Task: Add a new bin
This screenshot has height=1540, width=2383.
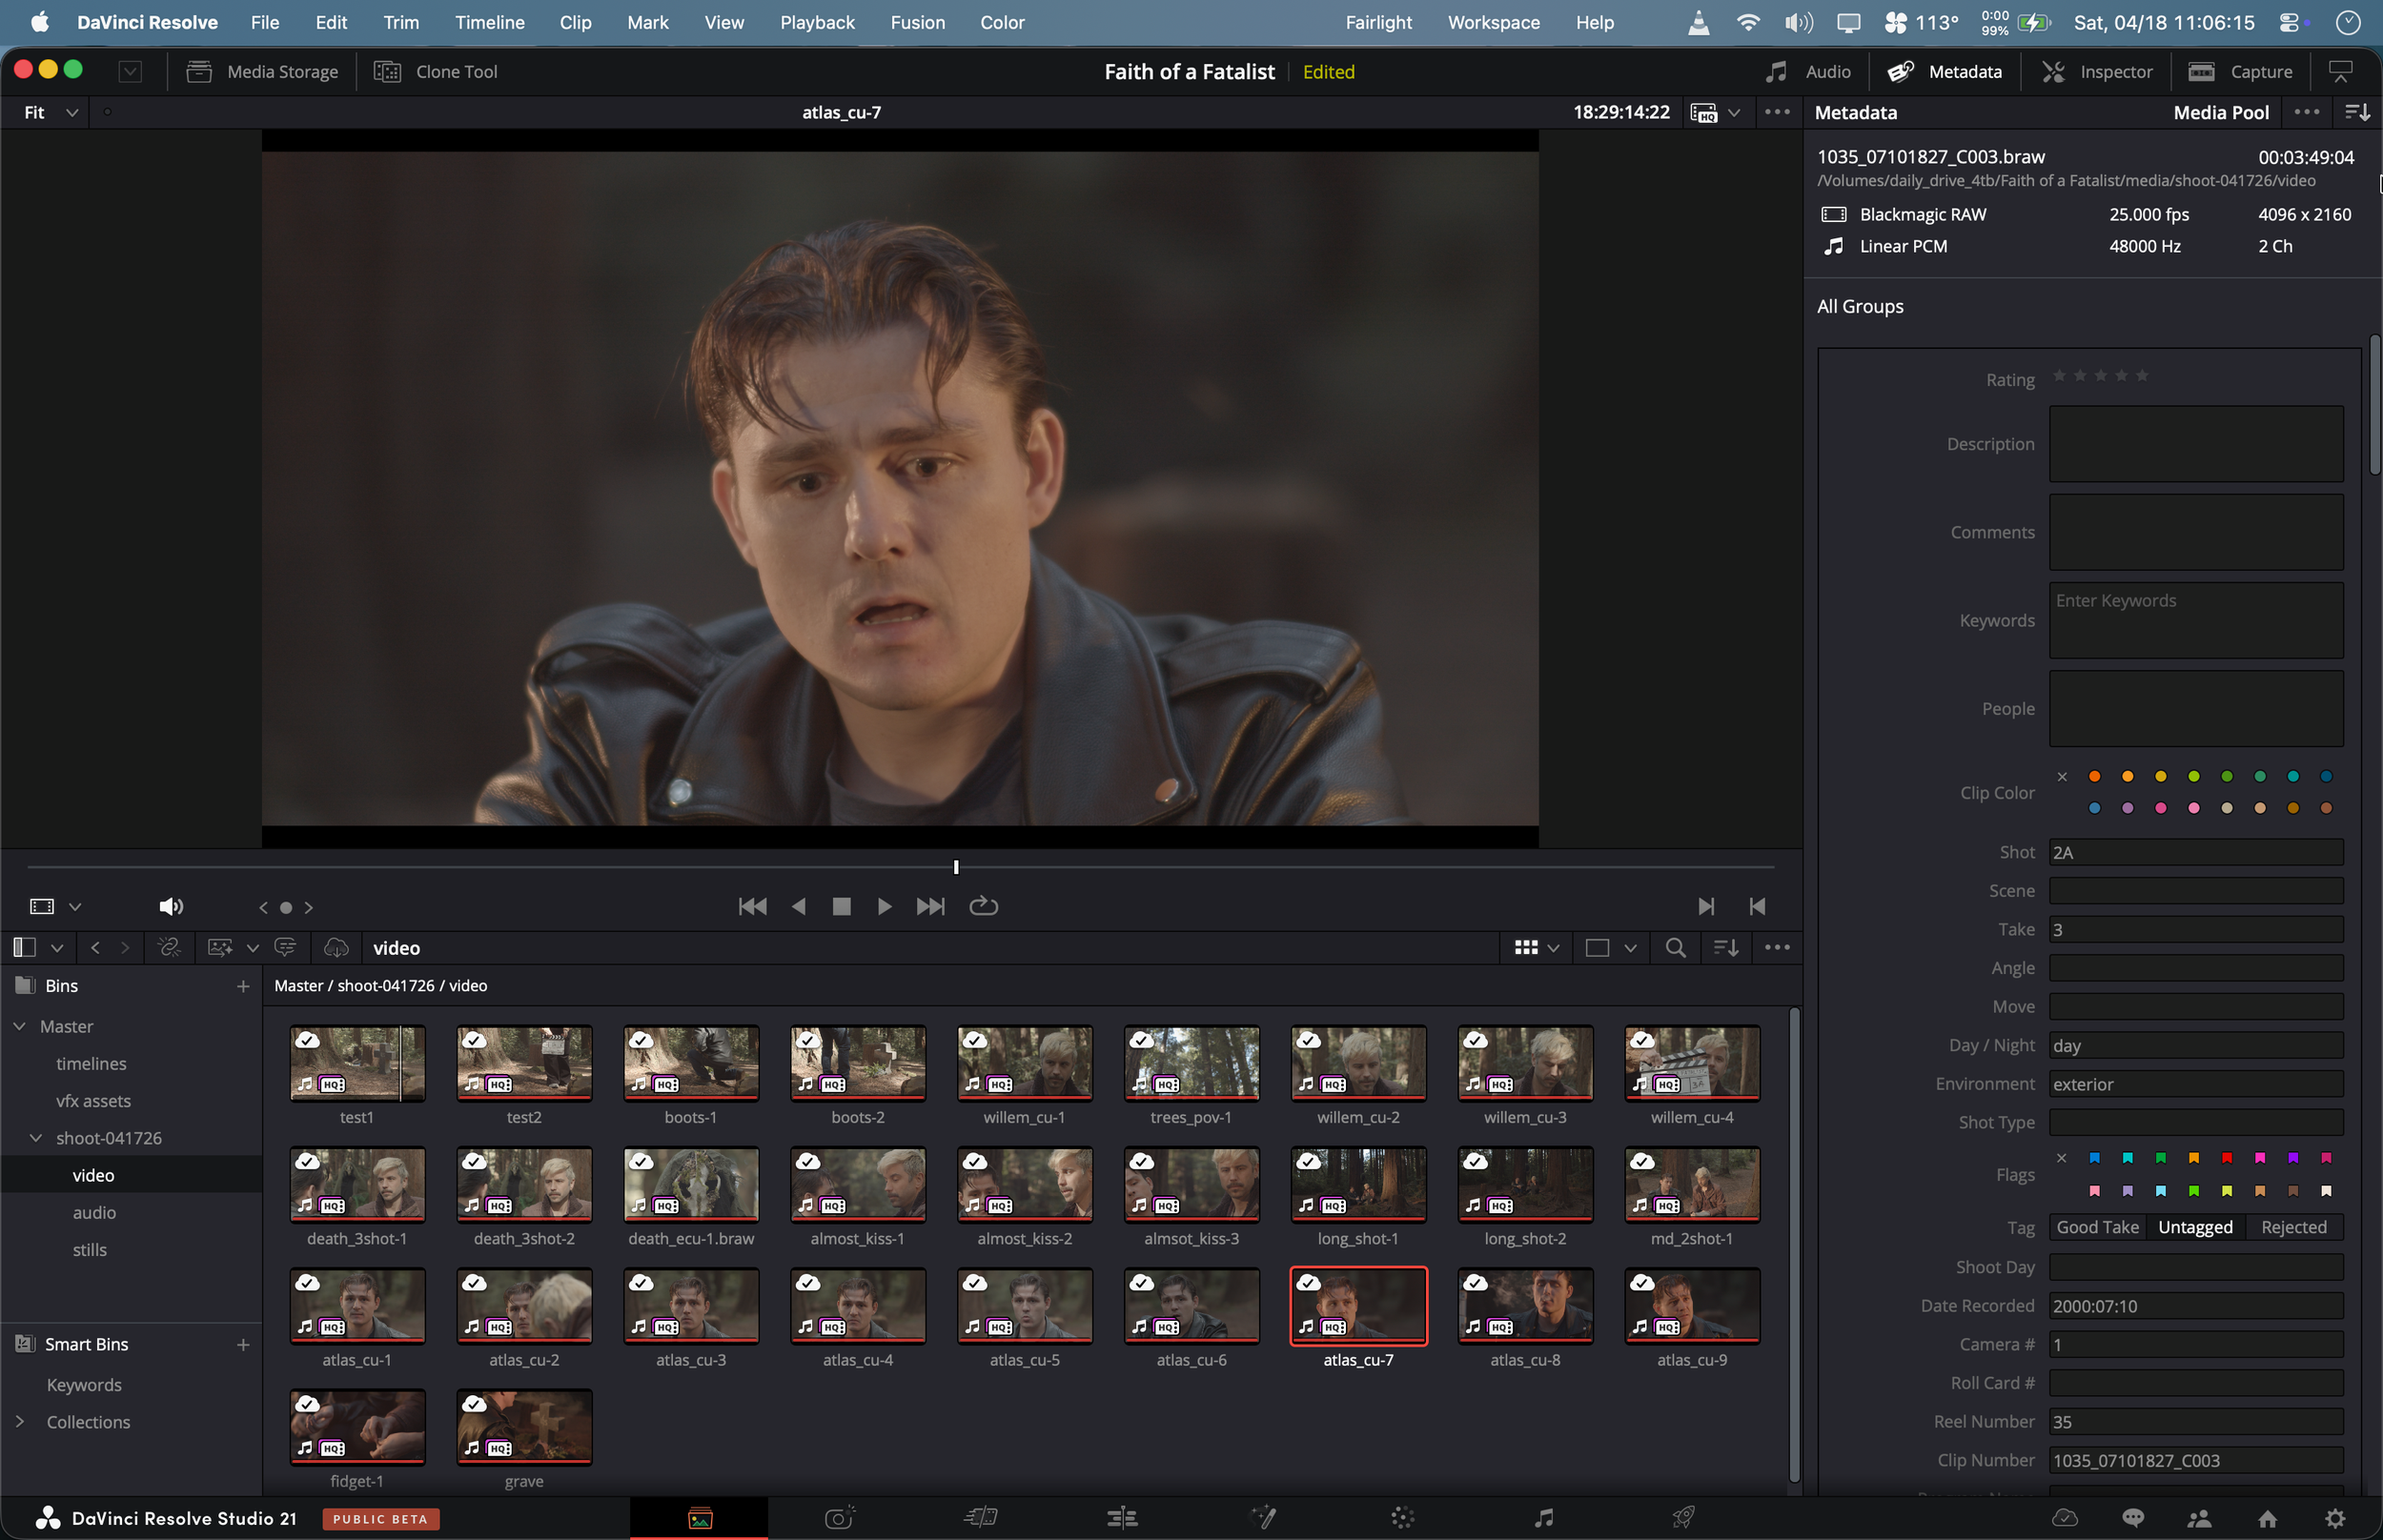Action: pos(243,986)
